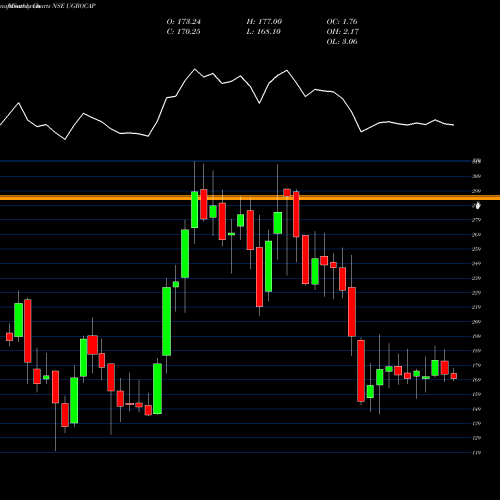Click the 219 price axis label
Image resolution: width=500 pixels, height=500 pixels.
click(x=477, y=307)
